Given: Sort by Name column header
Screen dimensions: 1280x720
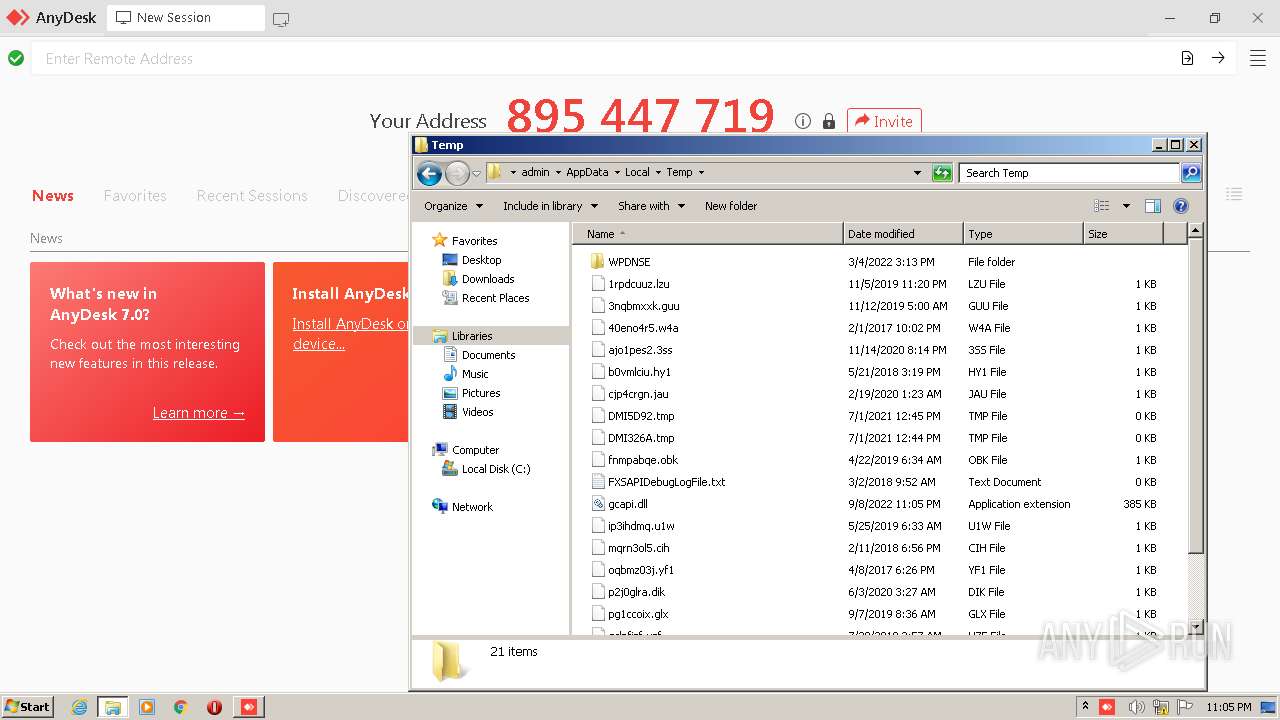Looking at the screenshot, I should (708, 234).
